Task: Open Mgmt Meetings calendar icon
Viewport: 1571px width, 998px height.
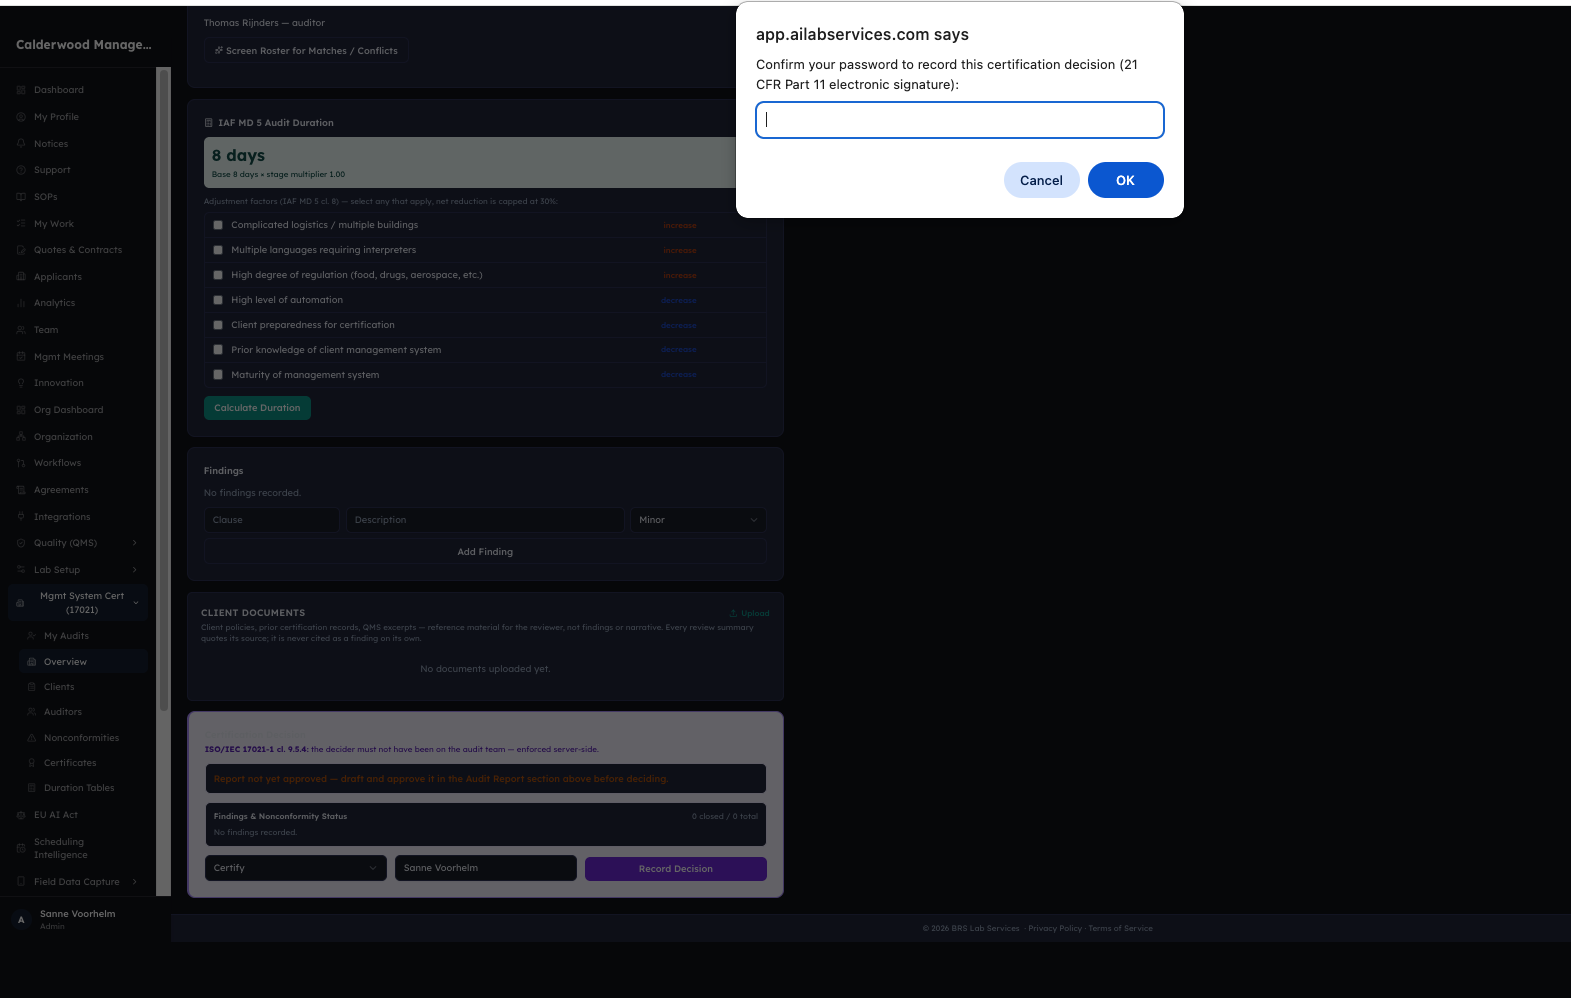Action: click(21, 357)
